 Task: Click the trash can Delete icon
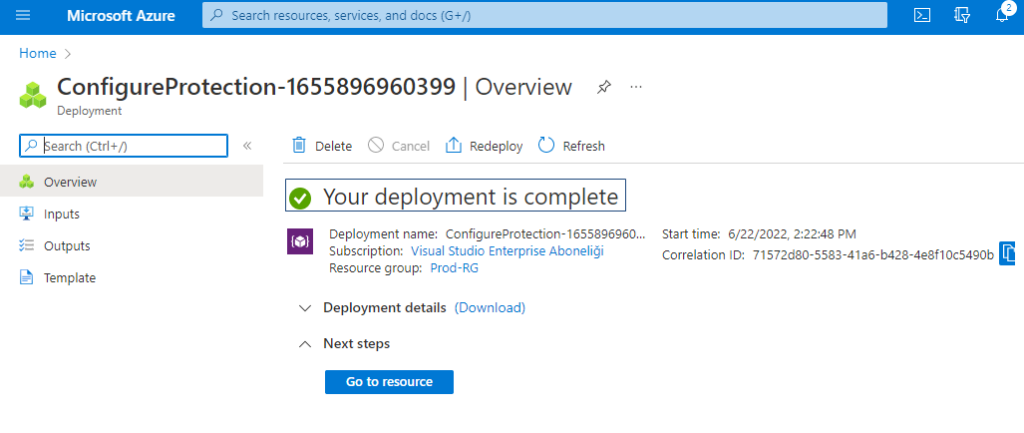click(299, 145)
